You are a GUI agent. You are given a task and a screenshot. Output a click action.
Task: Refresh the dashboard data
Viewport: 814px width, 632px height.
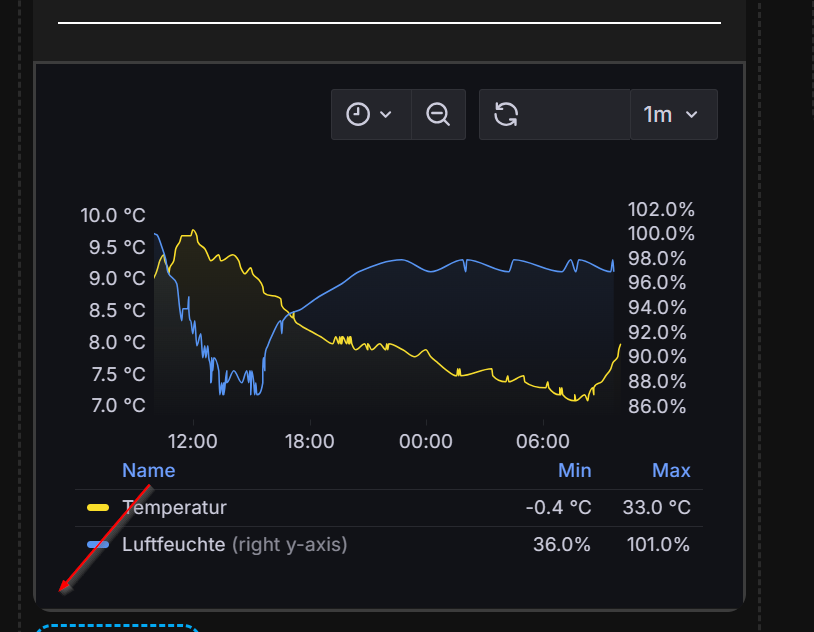(x=506, y=114)
